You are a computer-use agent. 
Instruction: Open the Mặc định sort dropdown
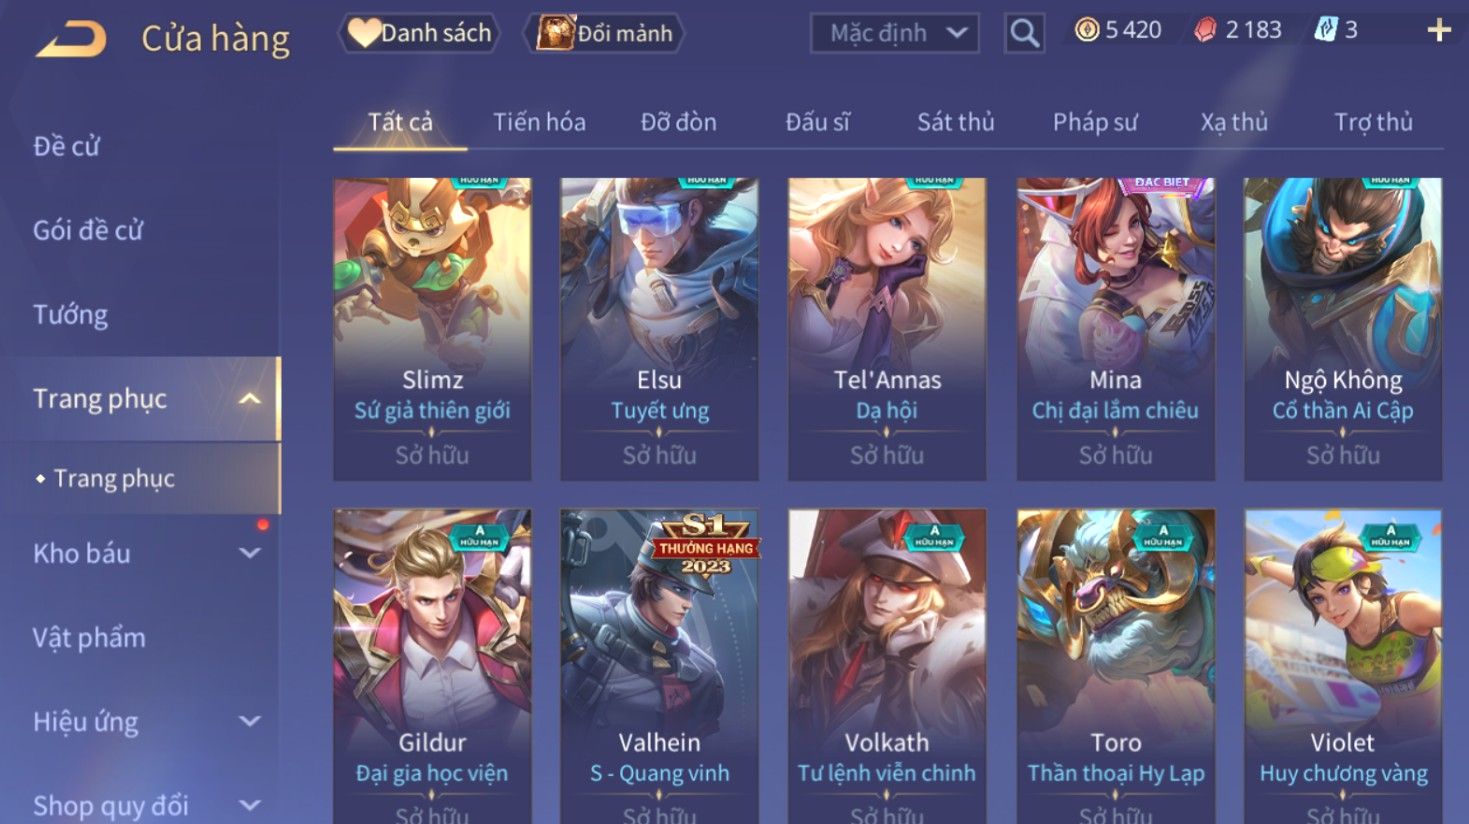(x=894, y=33)
